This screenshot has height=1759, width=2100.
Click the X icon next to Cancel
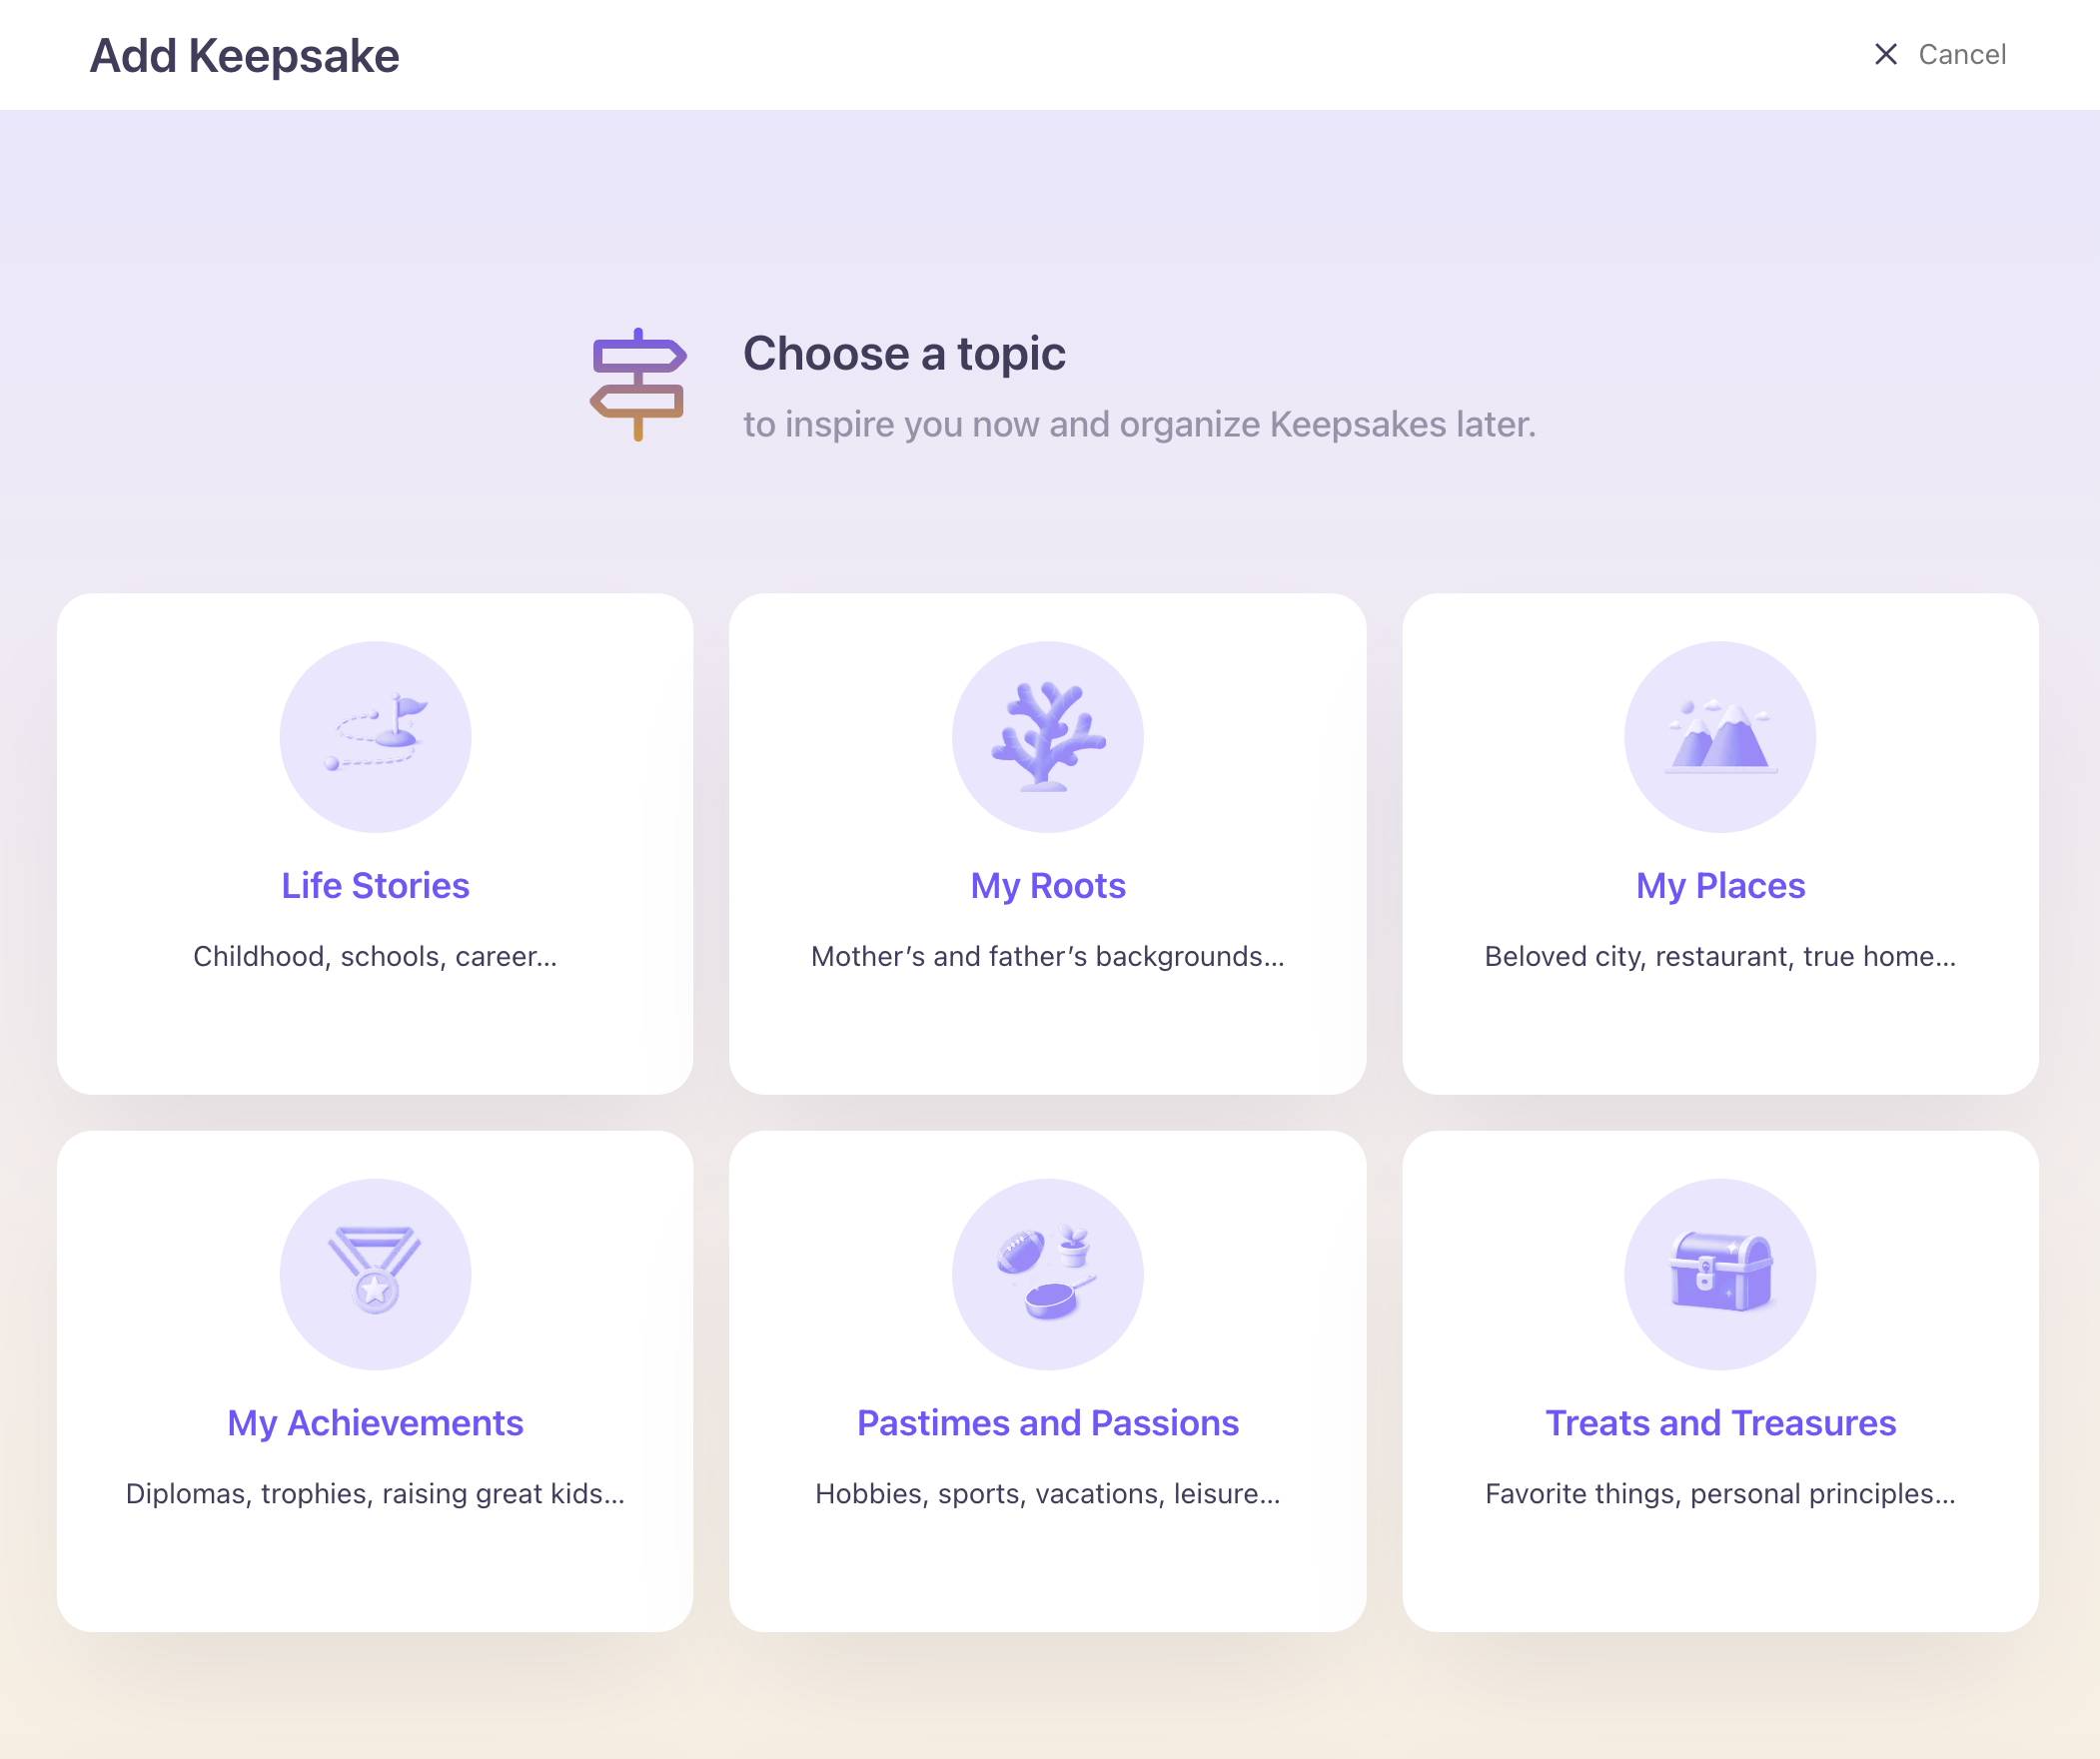click(1885, 54)
